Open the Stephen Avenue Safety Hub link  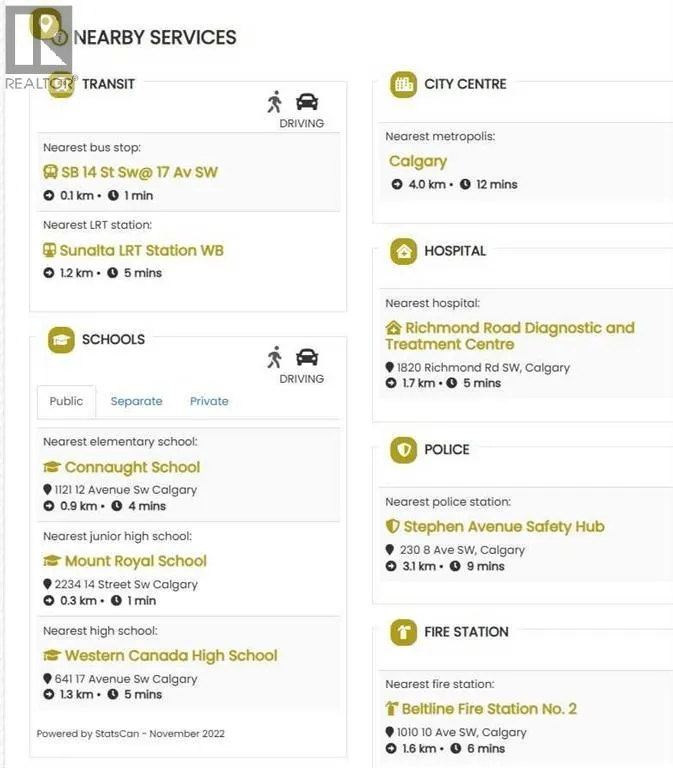(x=503, y=526)
